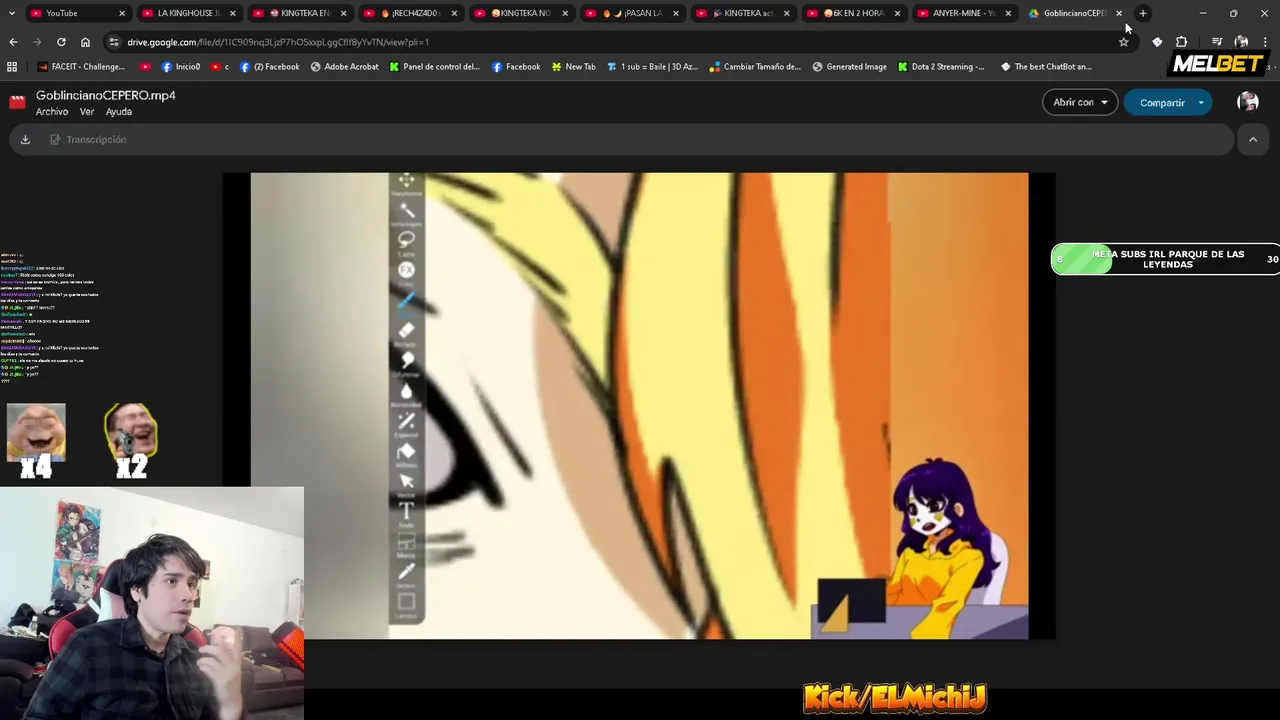Open the Panel de control bookmark

(434, 67)
